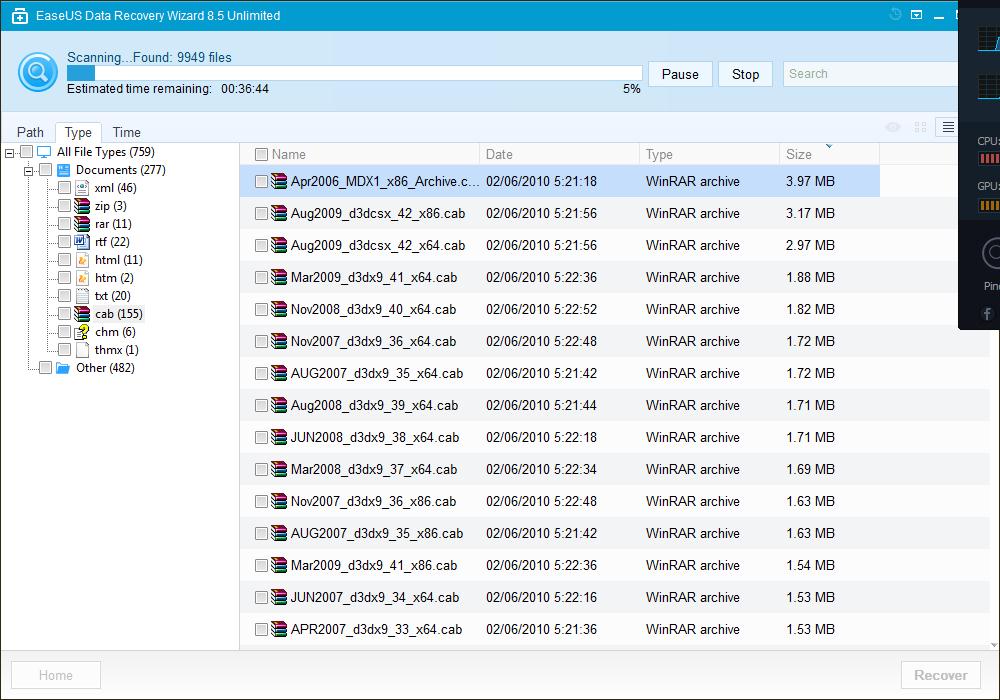Image resolution: width=1000 pixels, height=700 pixels.
Task: Check the All File Types tree checkbox
Action: pyautogui.click(x=26, y=152)
